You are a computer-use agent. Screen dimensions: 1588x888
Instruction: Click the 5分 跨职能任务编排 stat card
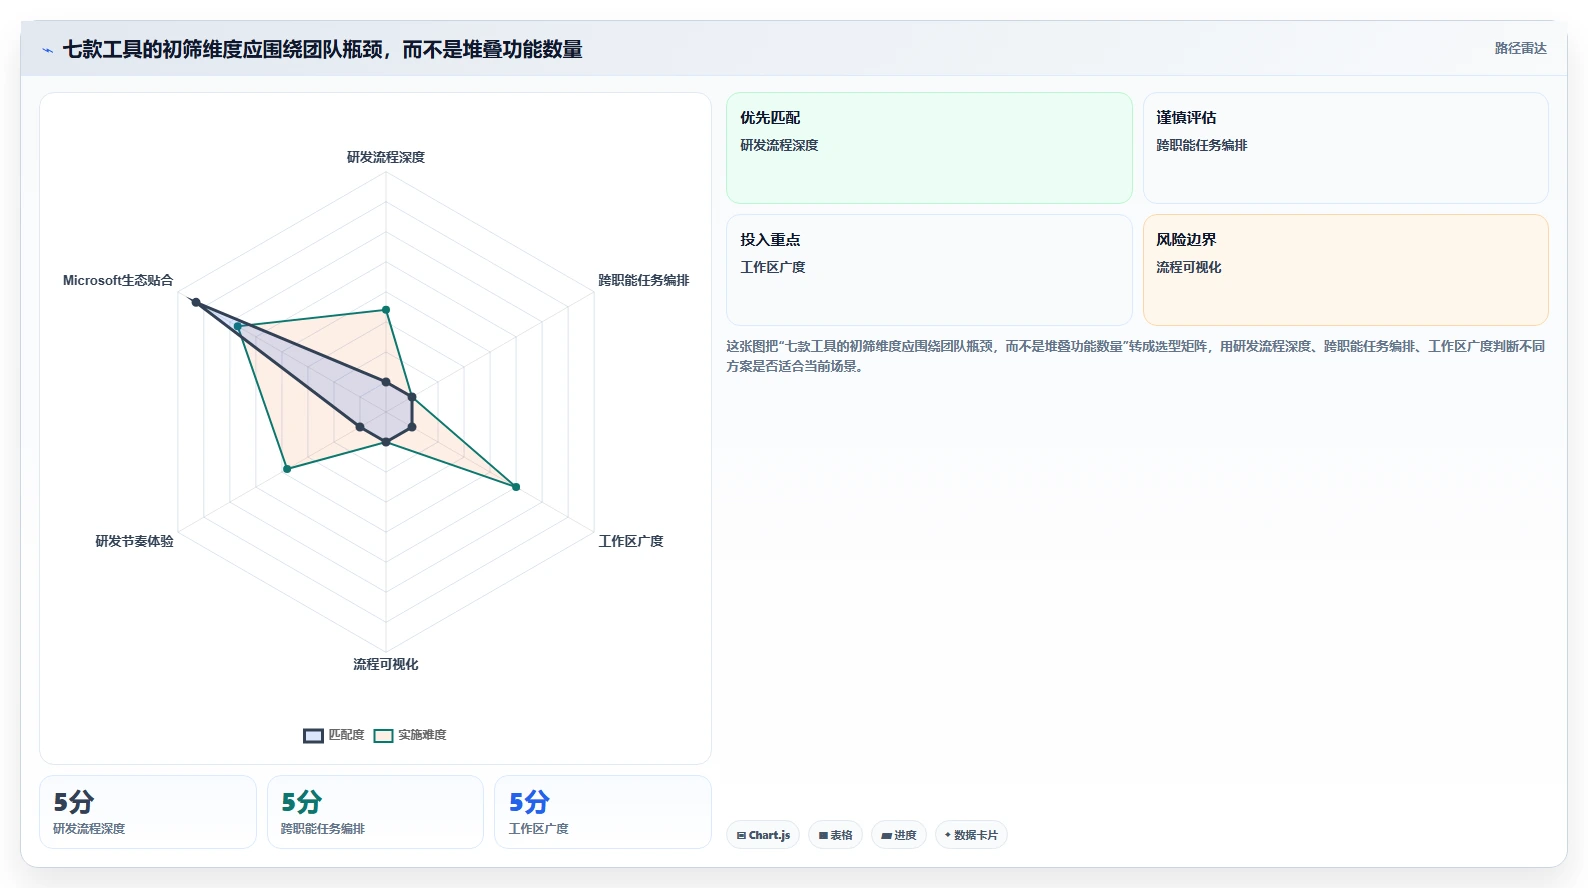click(375, 812)
